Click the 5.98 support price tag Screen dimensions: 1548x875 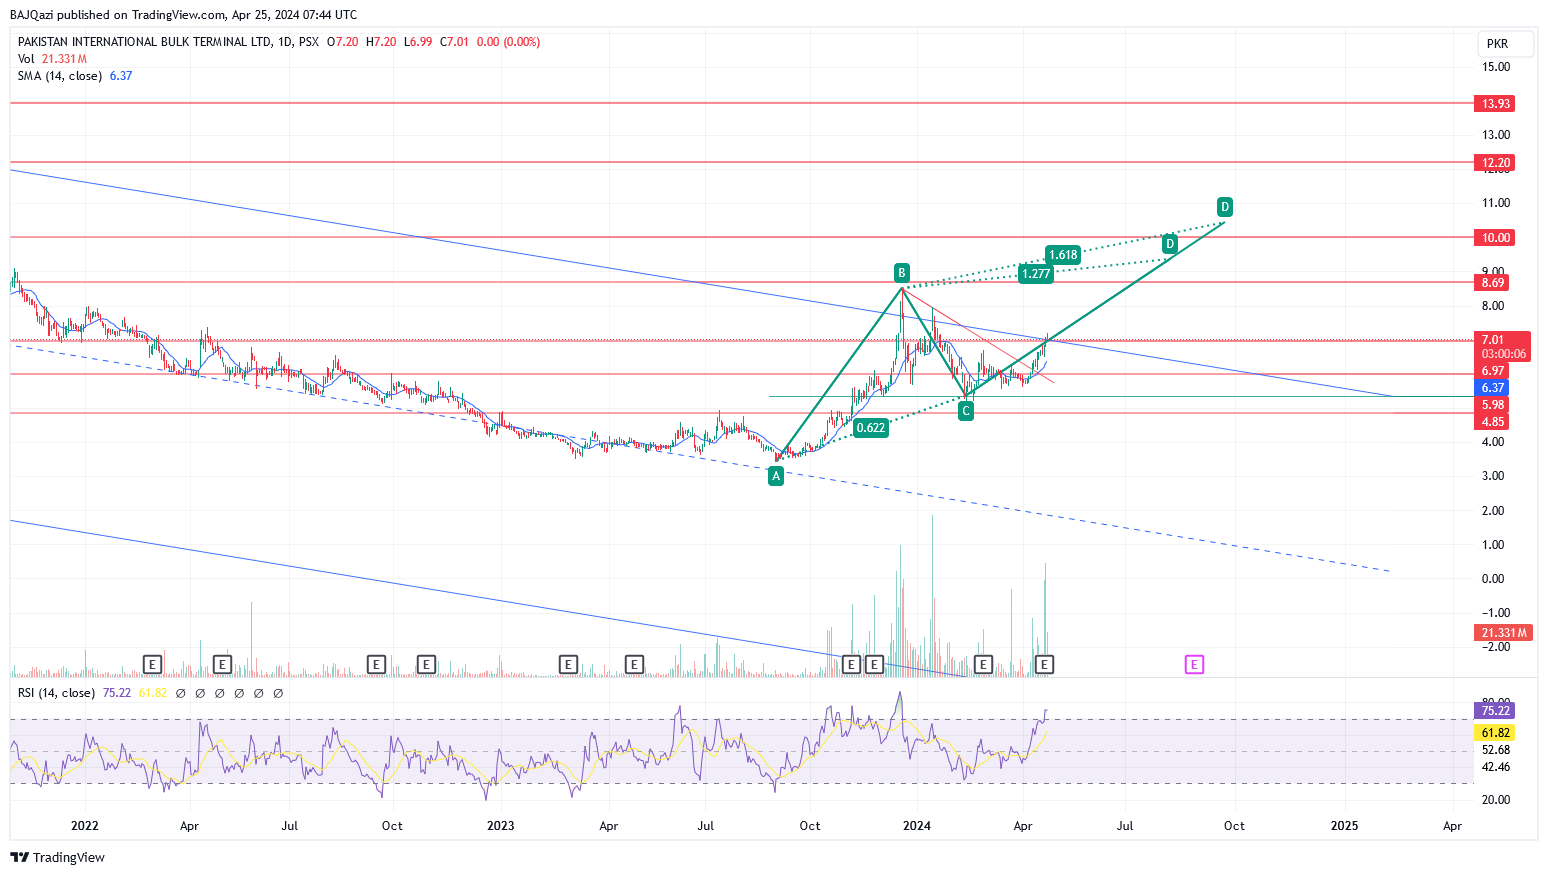(x=1493, y=405)
